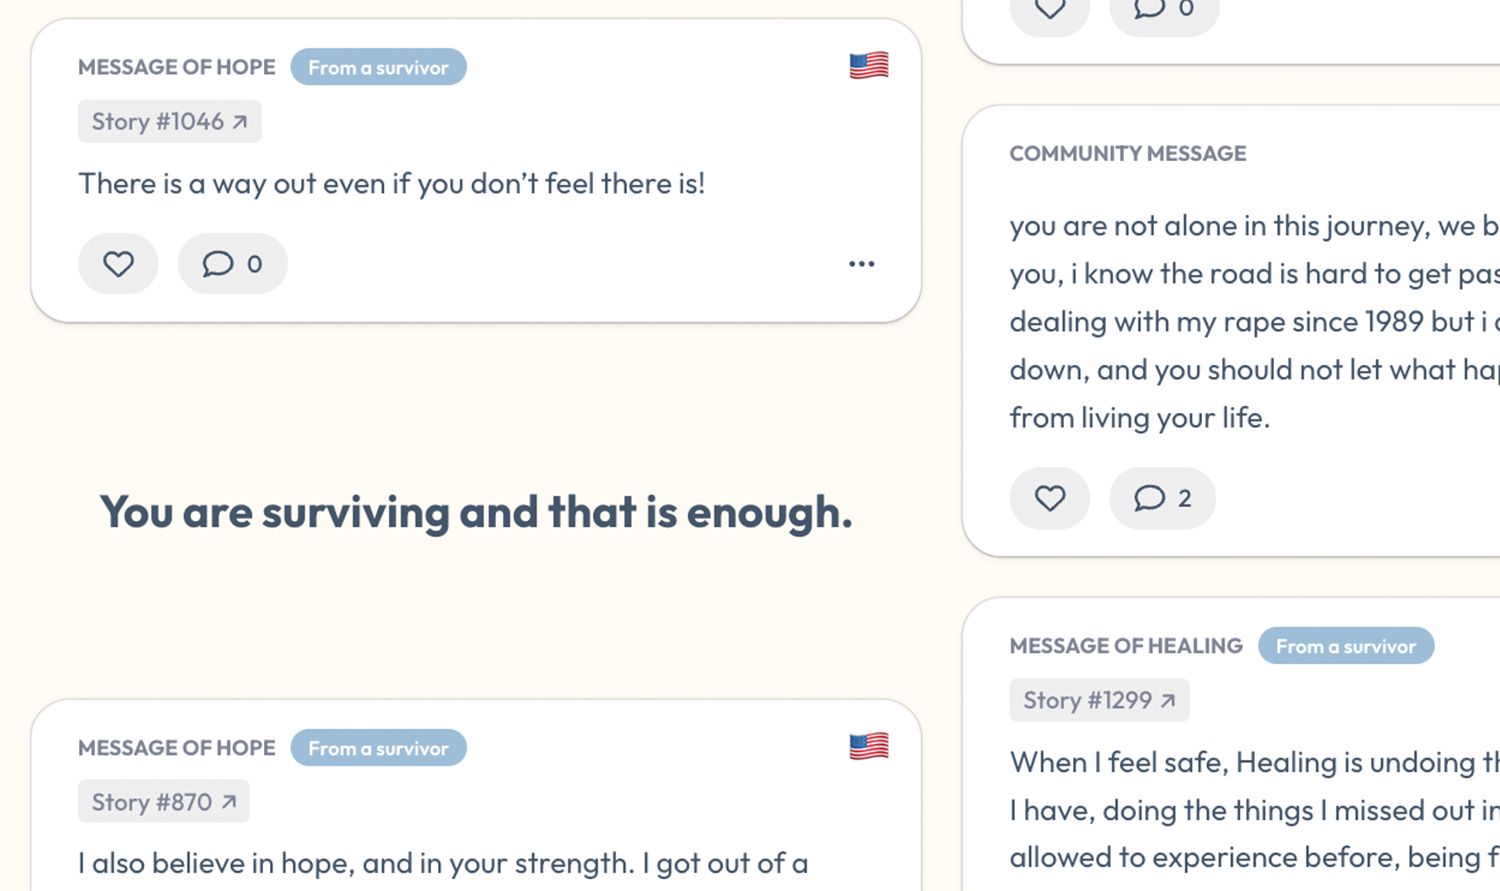The width and height of the screenshot is (1500, 891).
Task: Select the 'From a survivor' badge on Story #870
Action: pyautogui.click(x=378, y=747)
